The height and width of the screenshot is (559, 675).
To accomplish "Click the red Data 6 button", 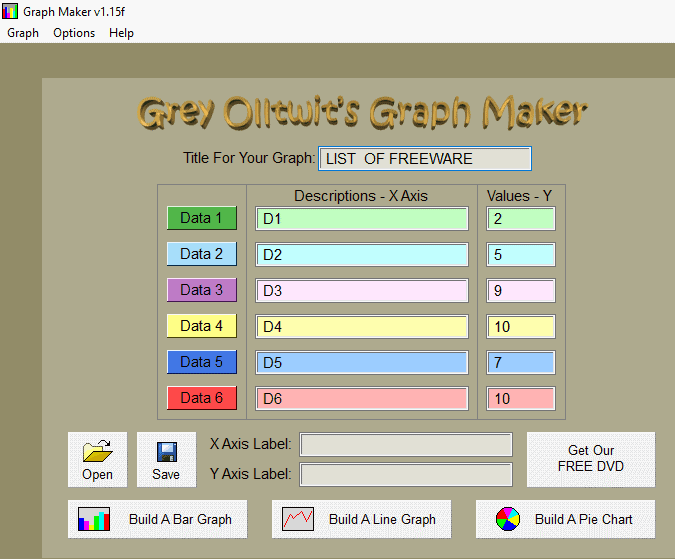I will point(202,398).
